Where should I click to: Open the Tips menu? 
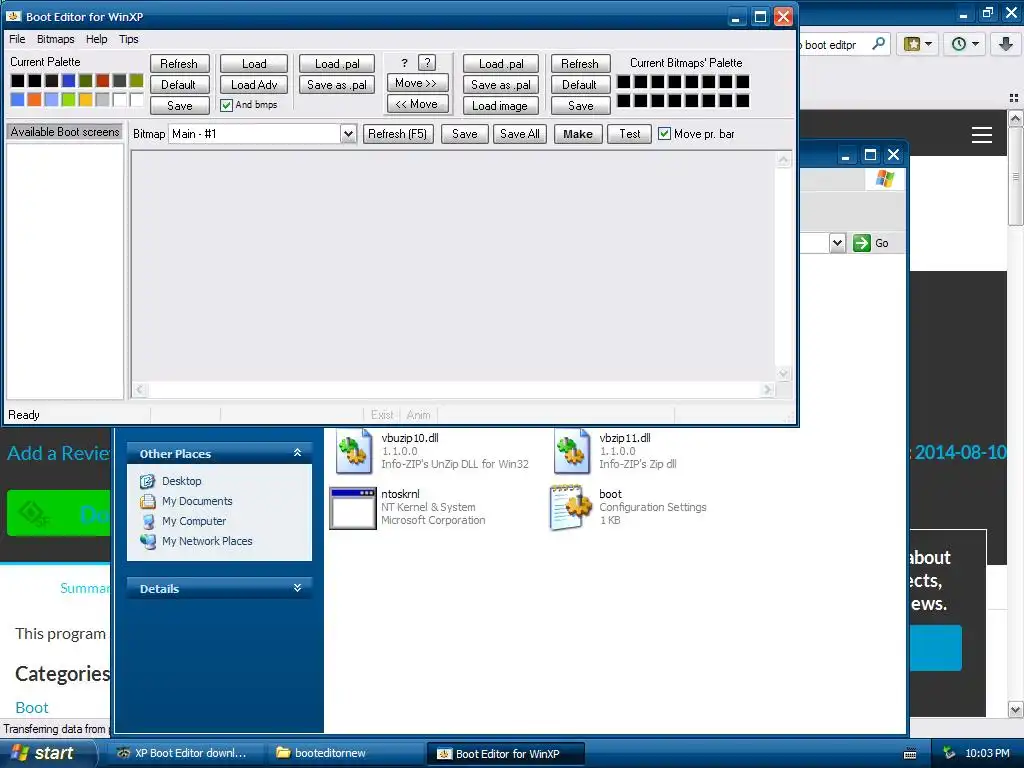(129, 39)
